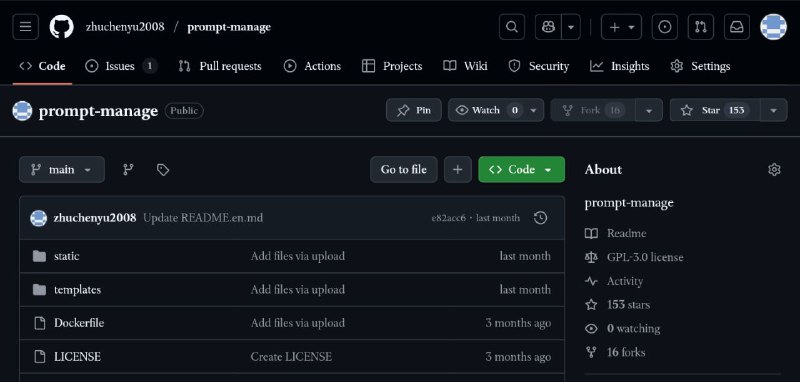Open the search magnifier button
Image resolution: width=800 pixels, height=382 pixels.
click(x=512, y=27)
